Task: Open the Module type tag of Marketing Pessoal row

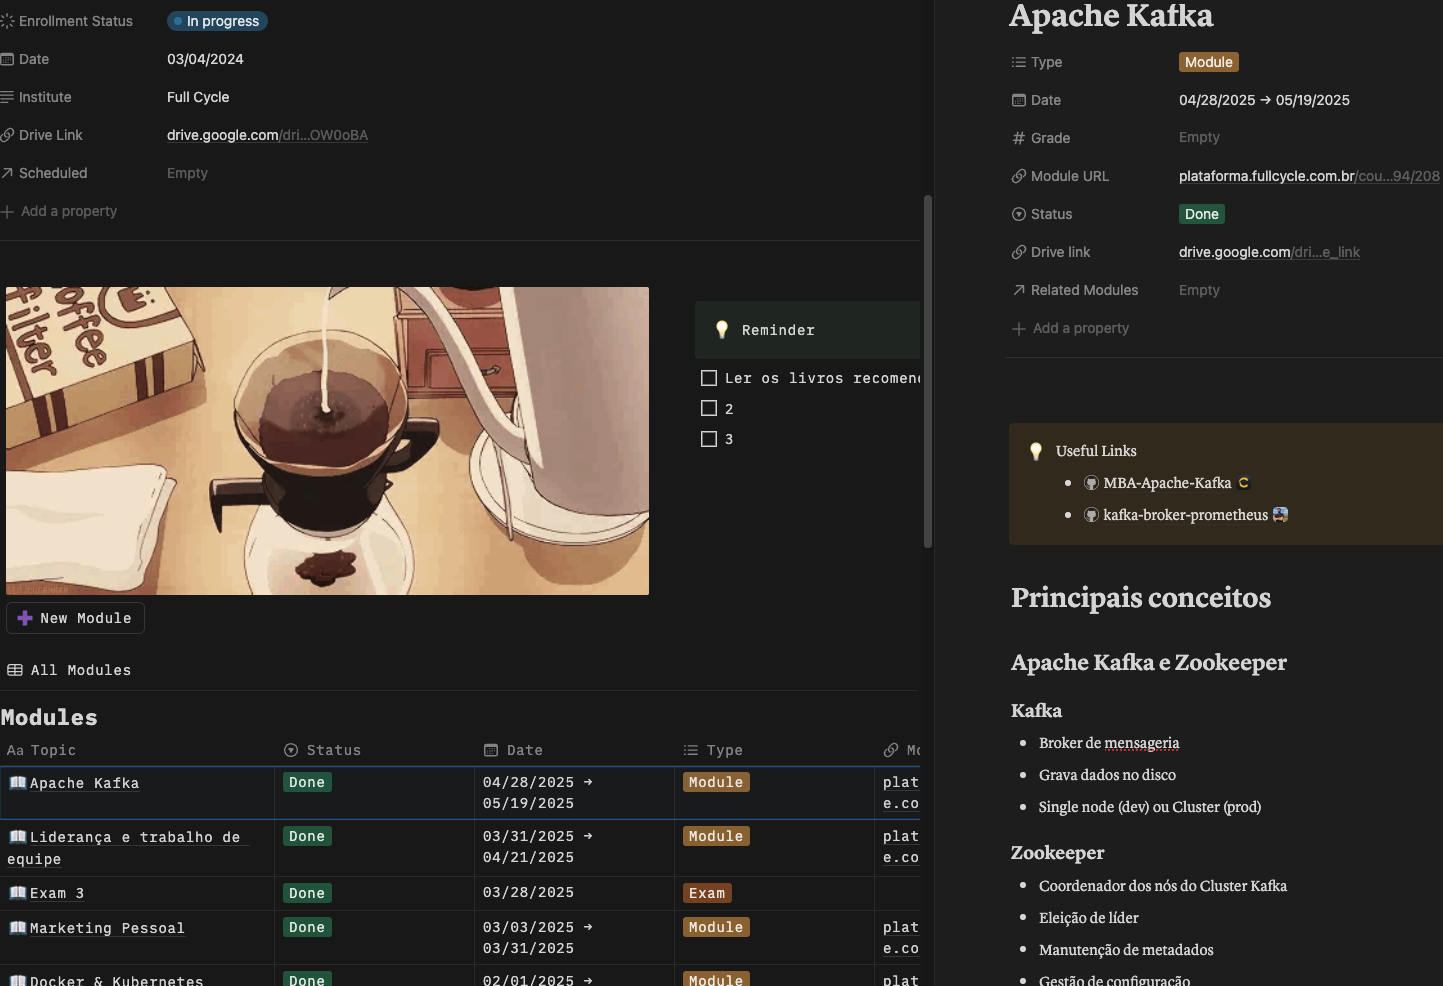Action: (716, 927)
